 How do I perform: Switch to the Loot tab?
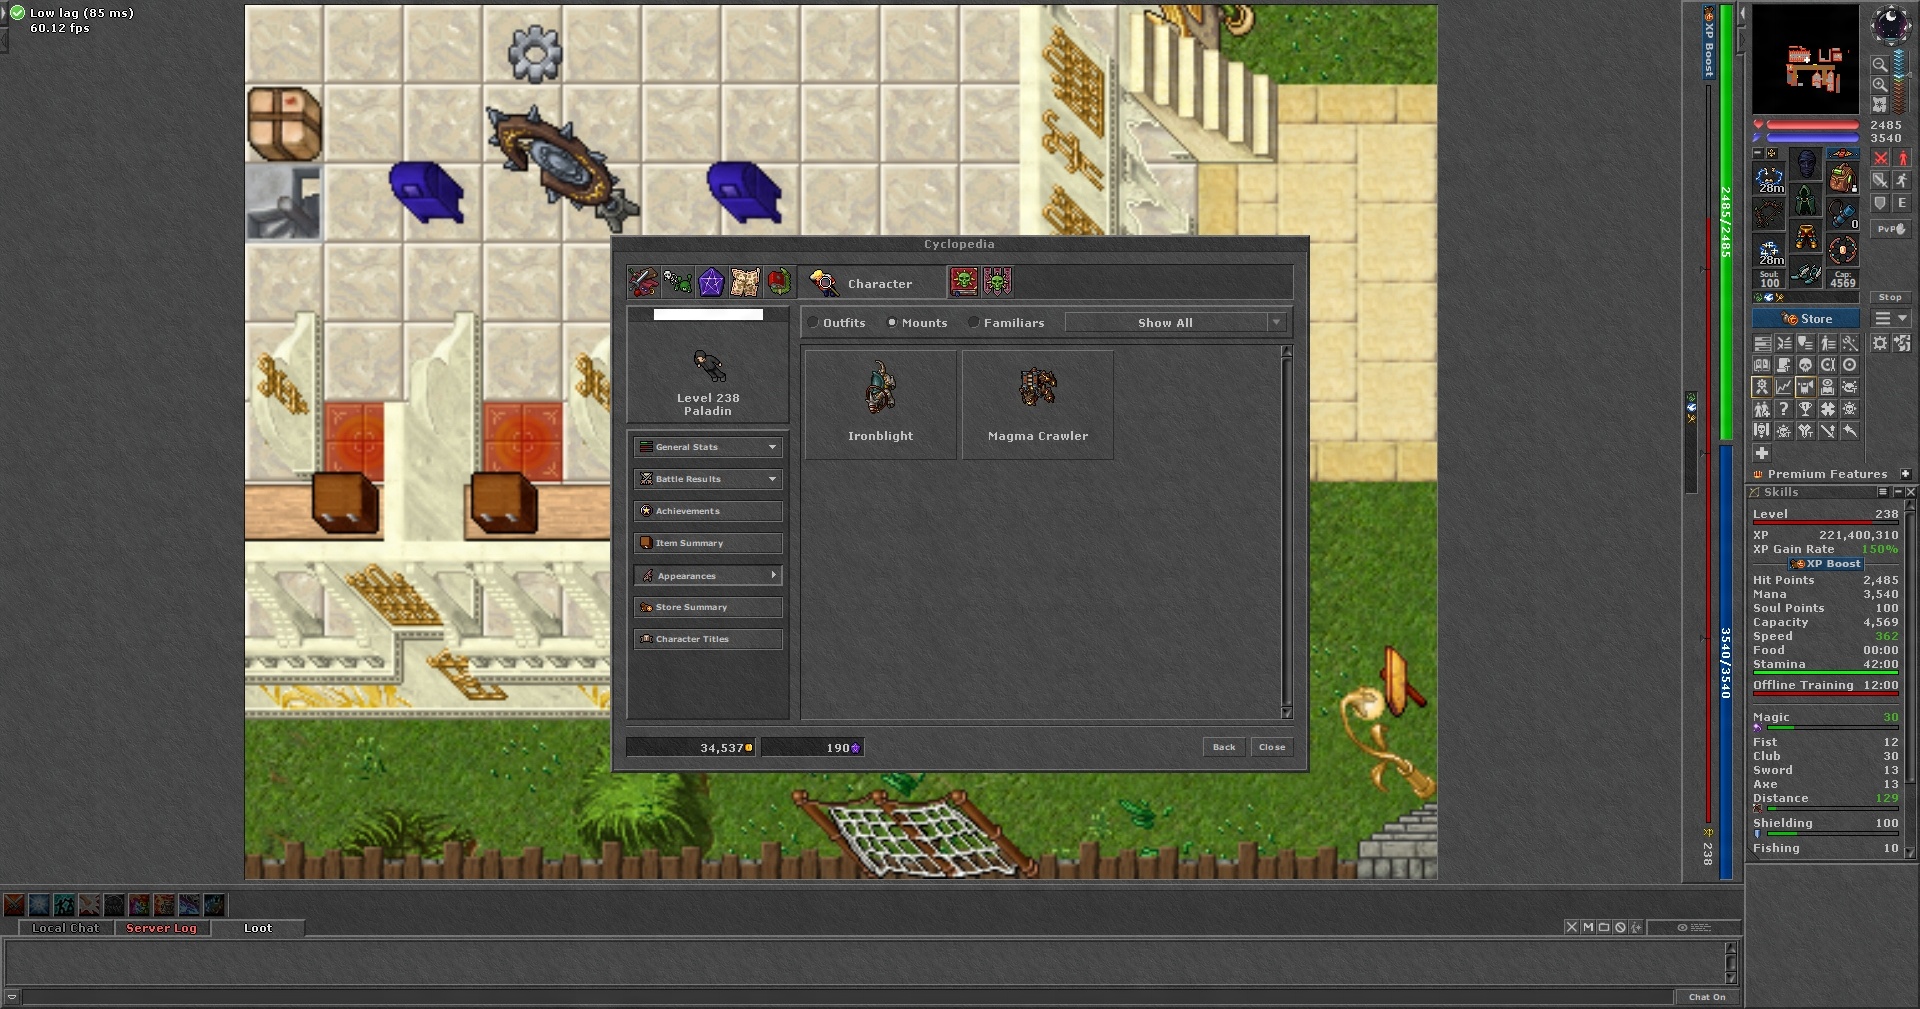[x=258, y=928]
